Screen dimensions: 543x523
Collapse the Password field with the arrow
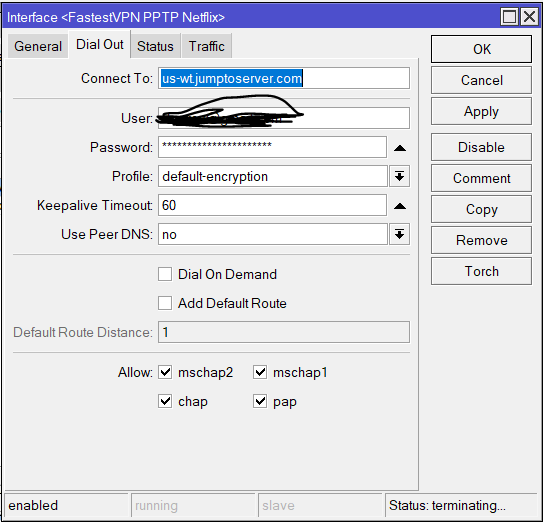click(400, 148)
